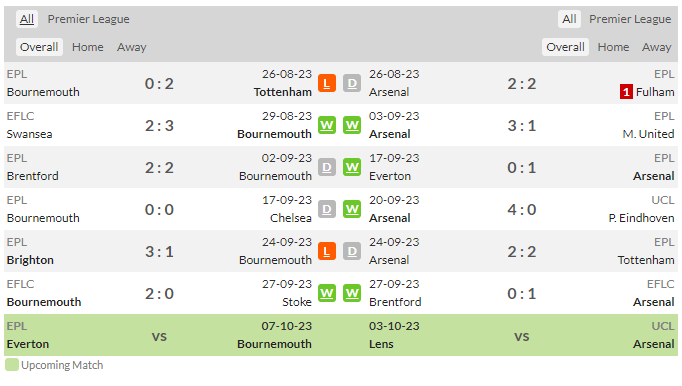This screenshot has width=682, height=386.
Task: Click the Upcoming Match green legend swatch
Action: [12, 365]
